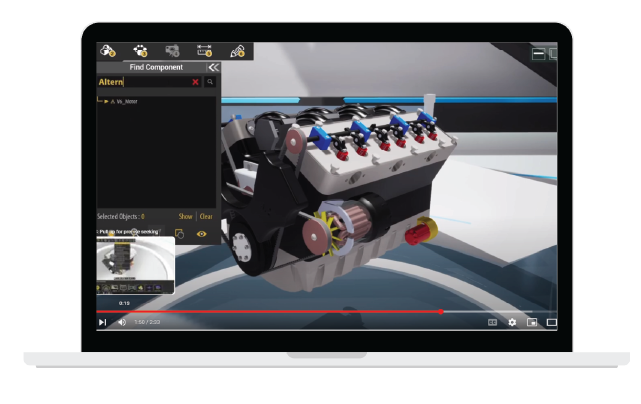Viewport: 641px width, 404px height.
Task: Open the pencil annotation tool
Action: coord(237,50)
